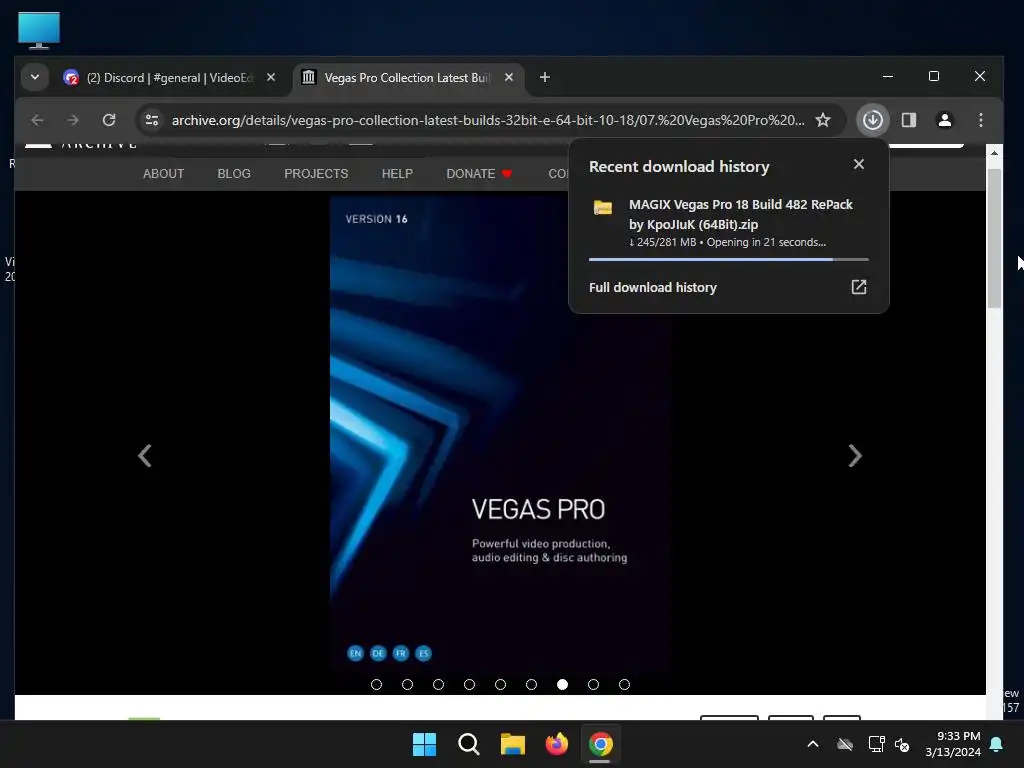Show the next carousel image
Screen dimensions: 1024x768
854,456
